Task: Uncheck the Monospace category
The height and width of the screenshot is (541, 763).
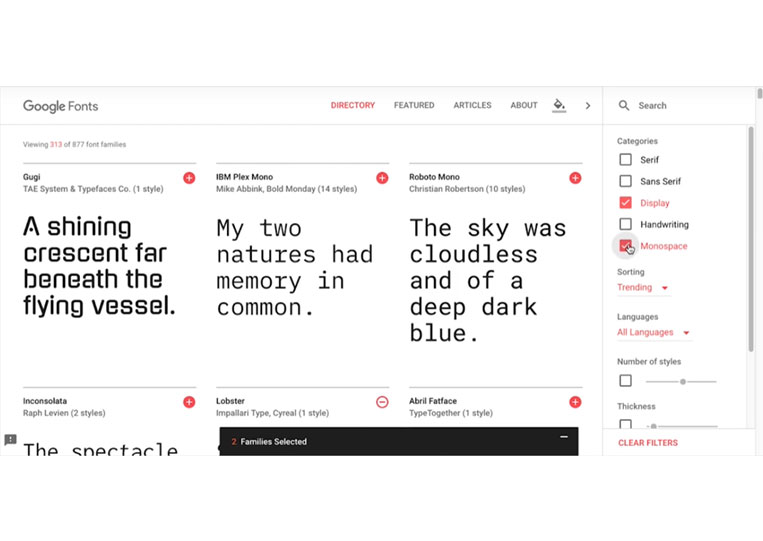Action: [626, 246]
